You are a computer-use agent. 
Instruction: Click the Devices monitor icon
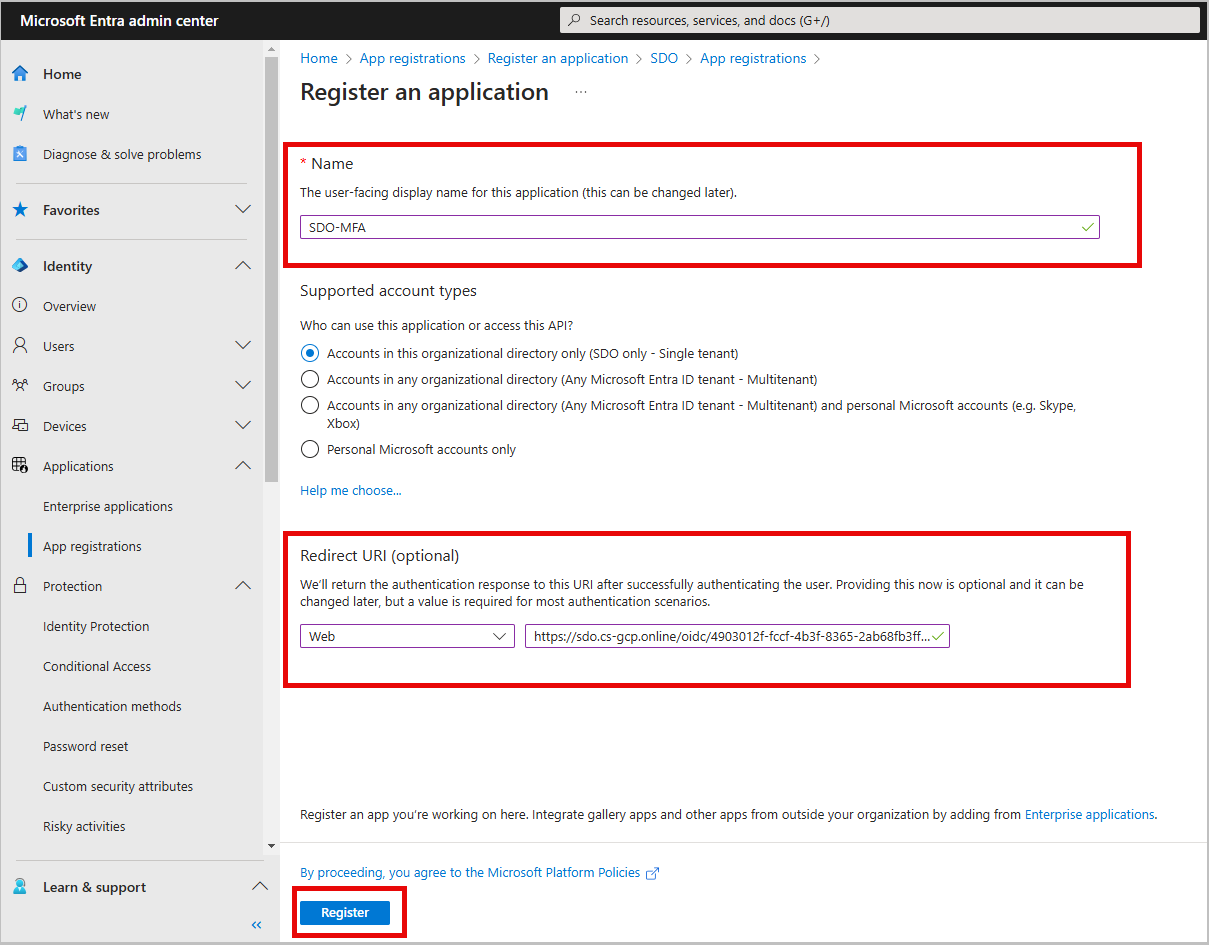click(x=20, y=426)
